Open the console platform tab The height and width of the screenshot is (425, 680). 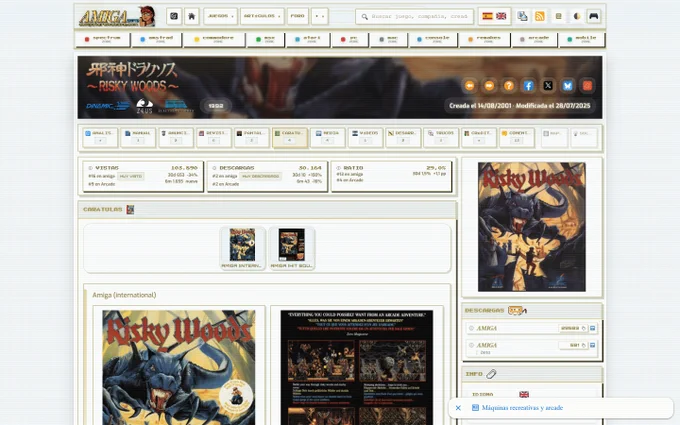[433, 39]
